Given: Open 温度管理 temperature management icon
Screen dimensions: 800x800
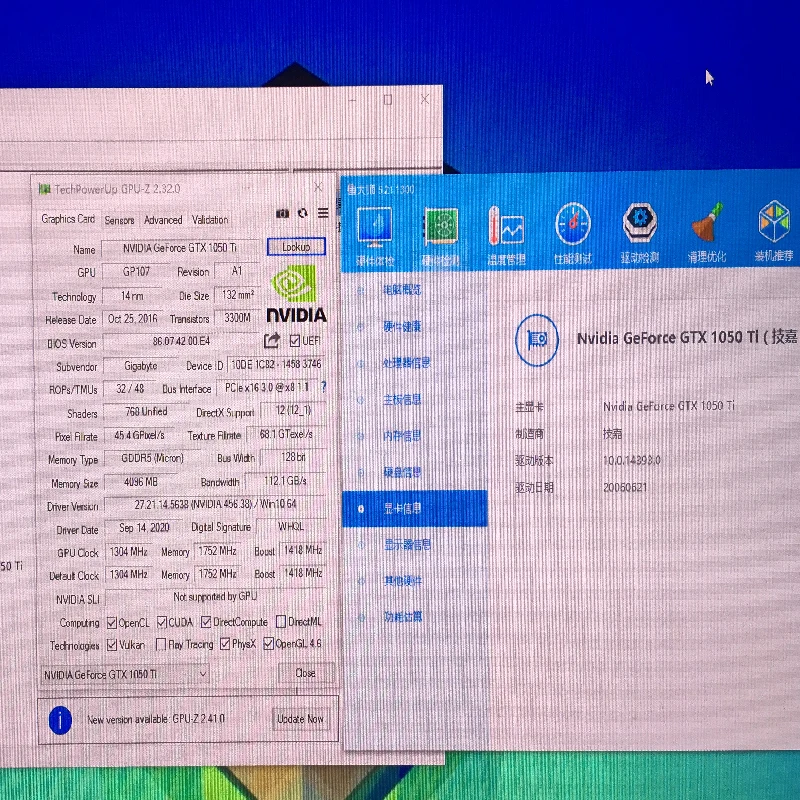Looking at the screenshot, I should pos(506,236).
